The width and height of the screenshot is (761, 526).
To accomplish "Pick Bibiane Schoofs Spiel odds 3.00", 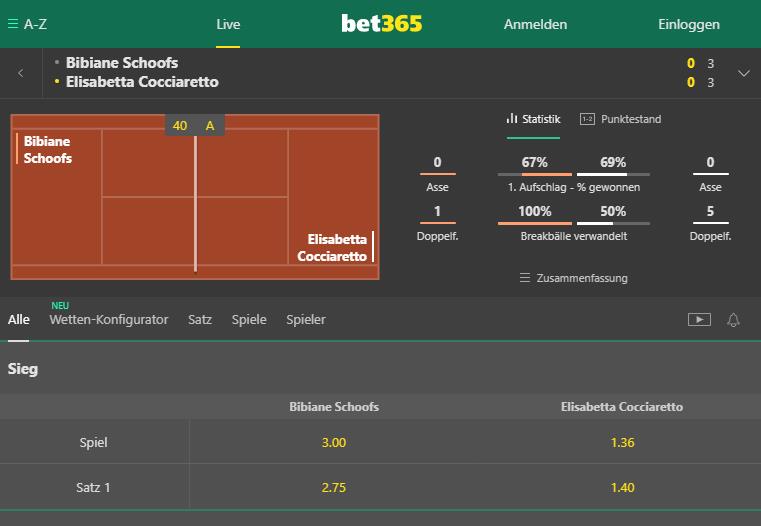I will coord(334,442).
